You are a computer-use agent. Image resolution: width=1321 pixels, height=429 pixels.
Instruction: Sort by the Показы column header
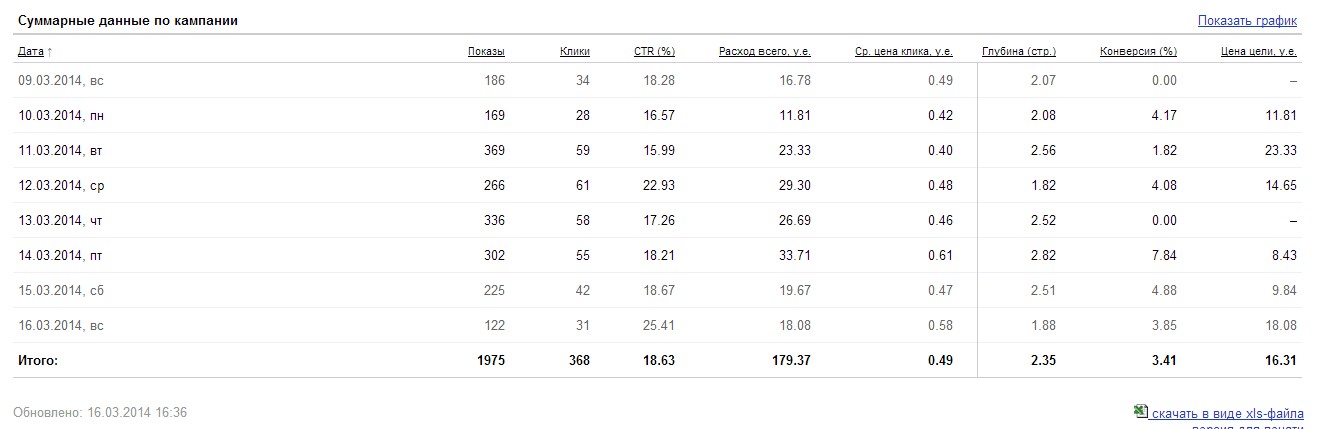click(x=486, y=51)
